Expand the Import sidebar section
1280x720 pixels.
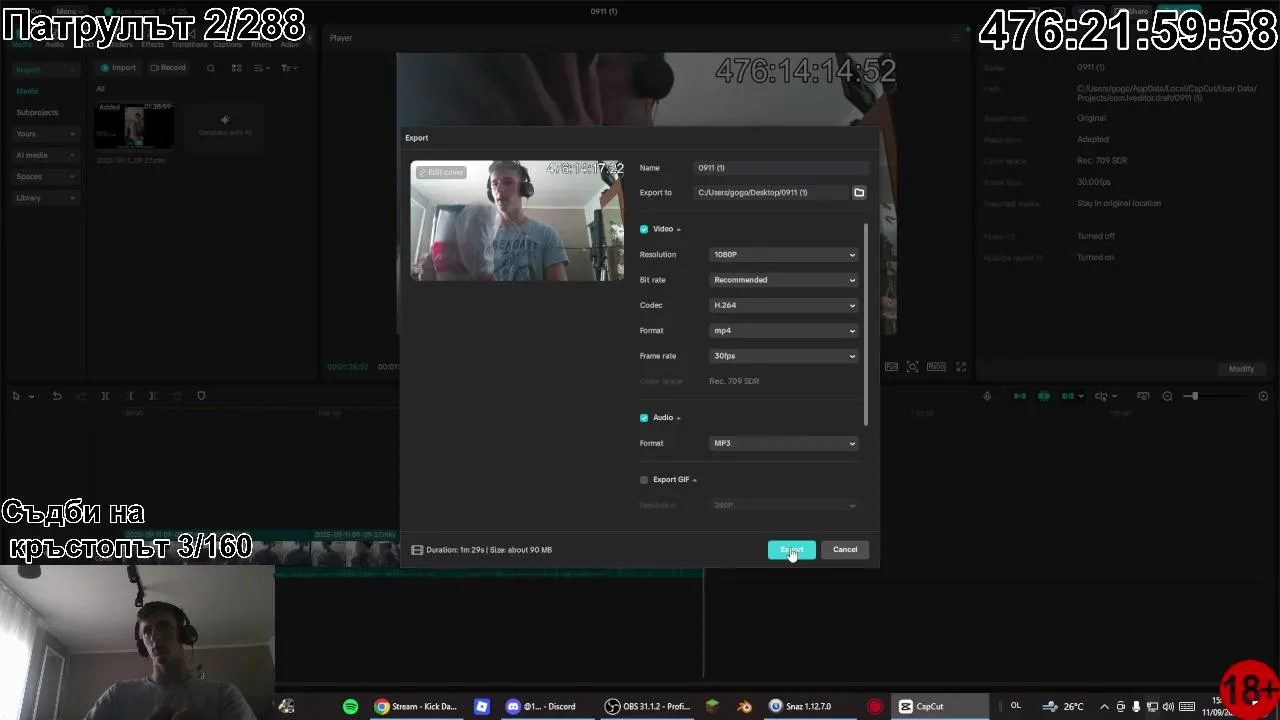[45, 70]
